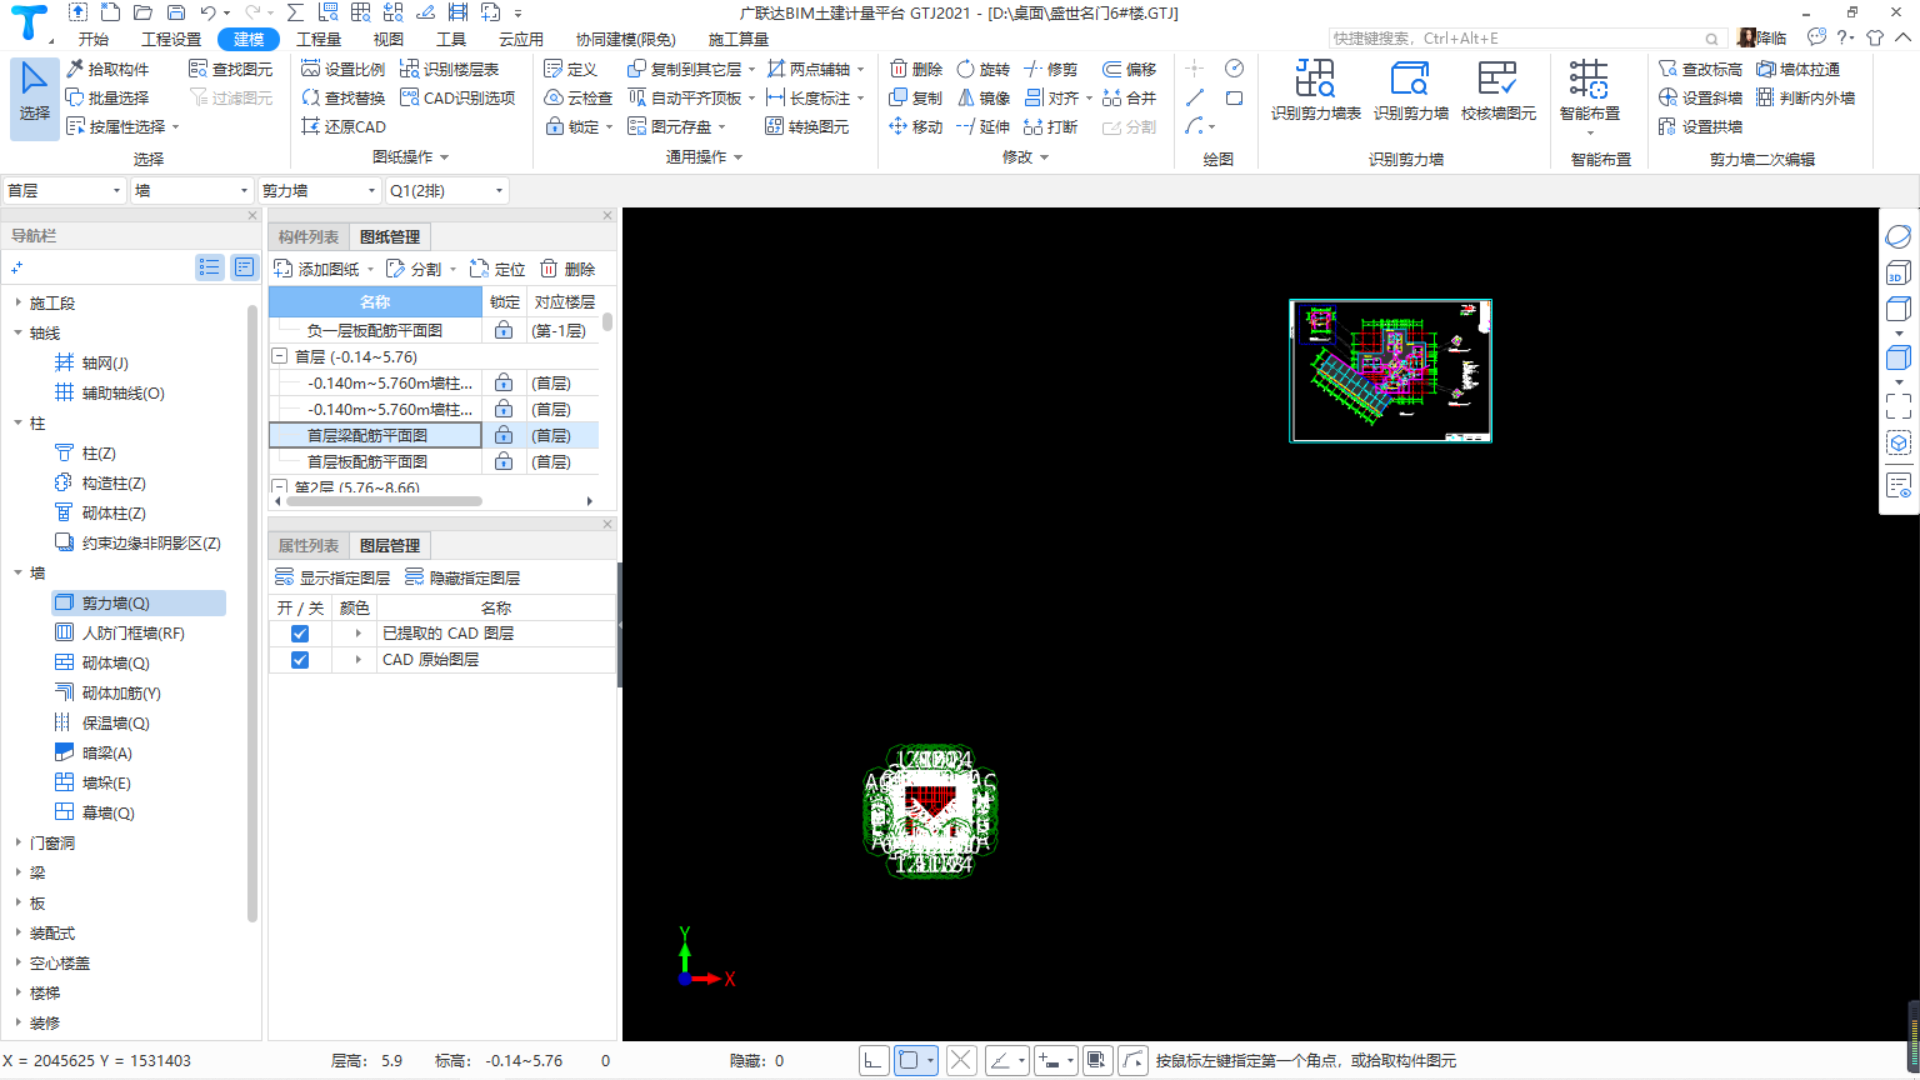Toggle 已提取的 CAD 图层 checkbox
This screenshot has width=1920, height=1080.
pyautogui.click(x=300, y=634)
